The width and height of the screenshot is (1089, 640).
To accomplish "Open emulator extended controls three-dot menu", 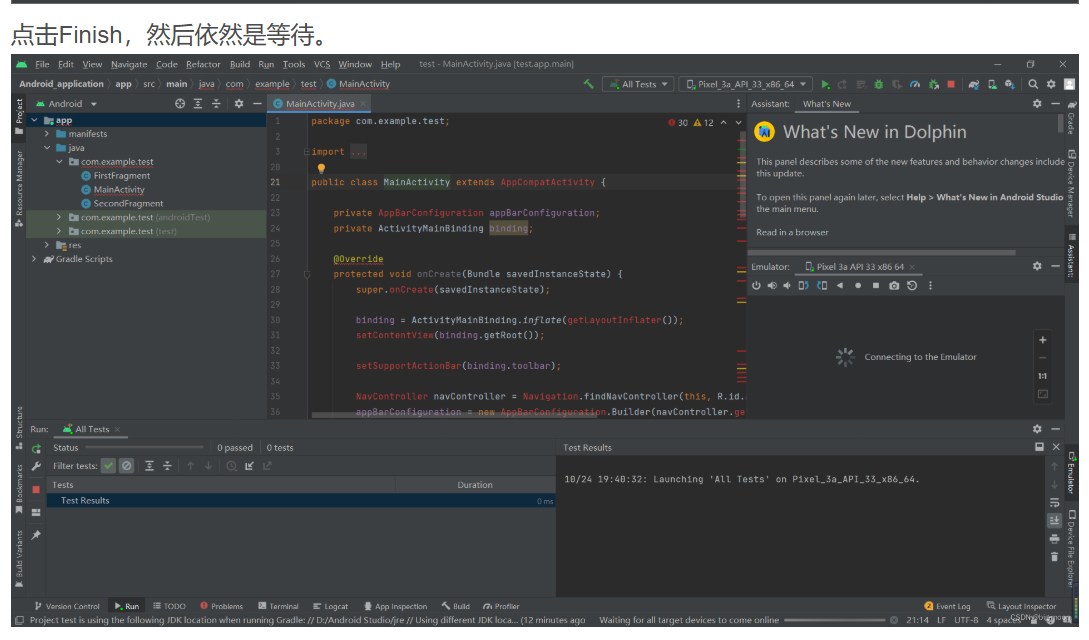I will (x=931, y=285).
